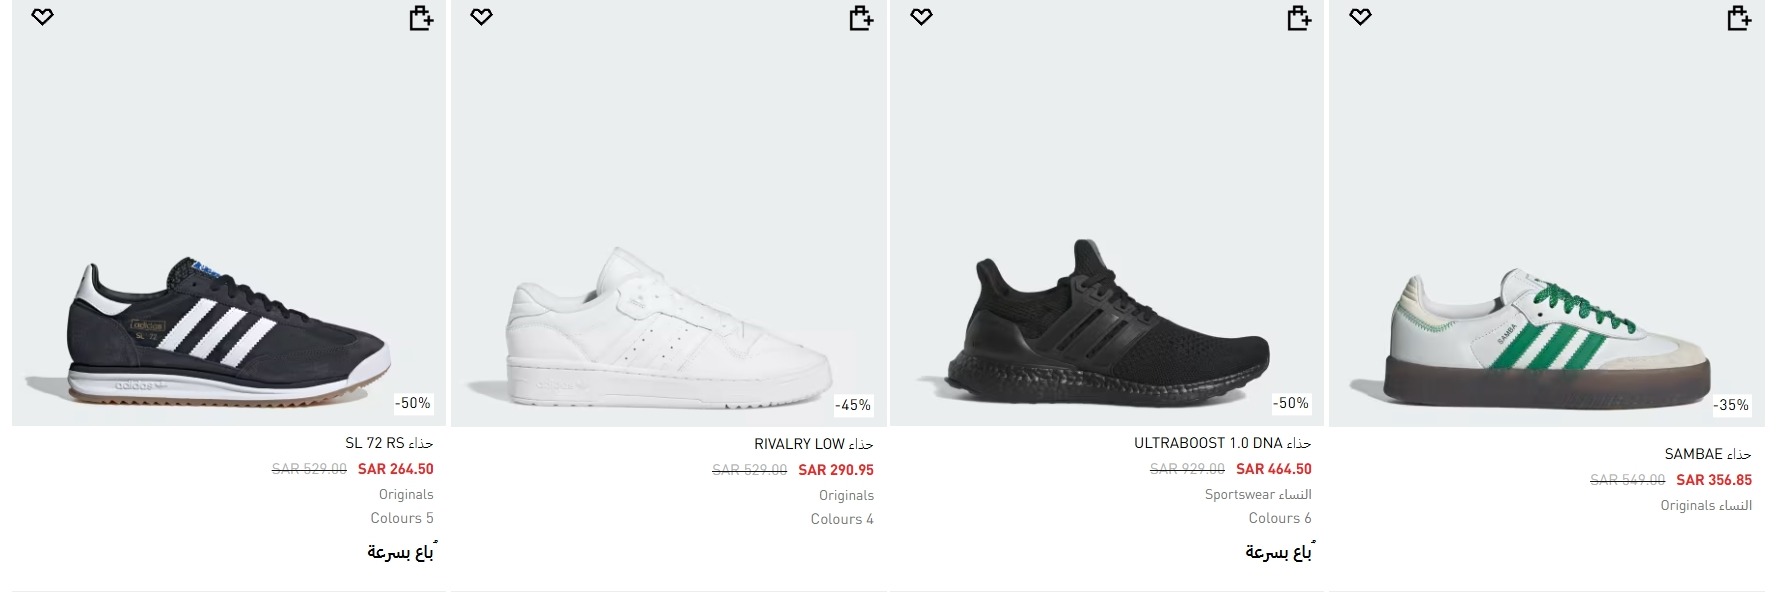This screenshot has width=1780, height=592.
Task: Open RIVALRY LOW product title link
Action: [x=813, y=444]
